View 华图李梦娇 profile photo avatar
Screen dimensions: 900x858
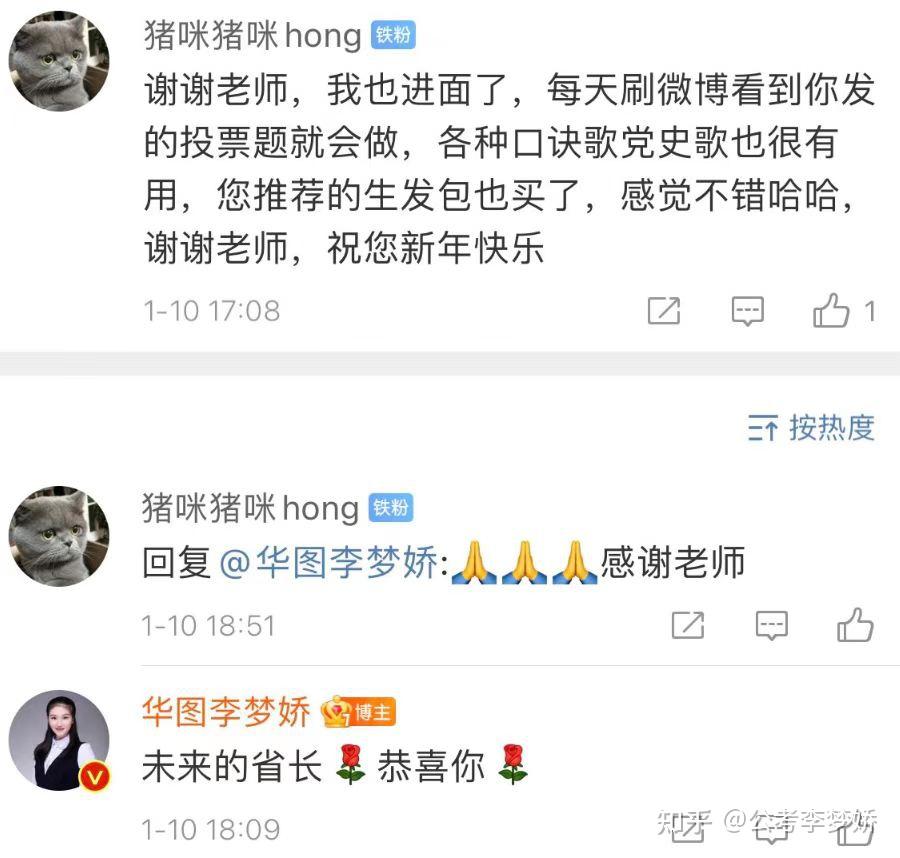click(59, 740)
